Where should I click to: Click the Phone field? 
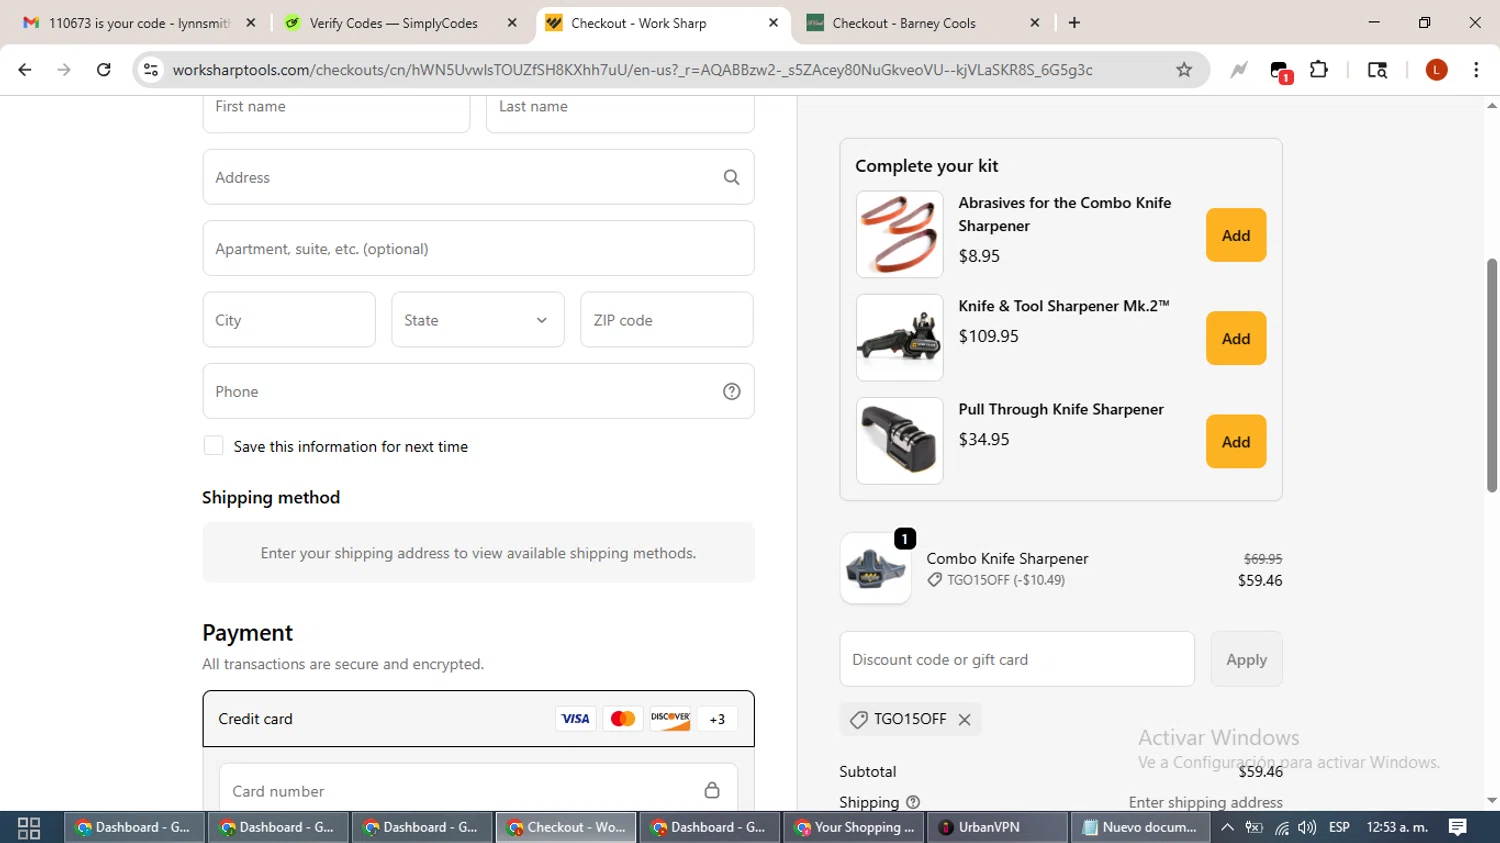click(x=478, y=391)
